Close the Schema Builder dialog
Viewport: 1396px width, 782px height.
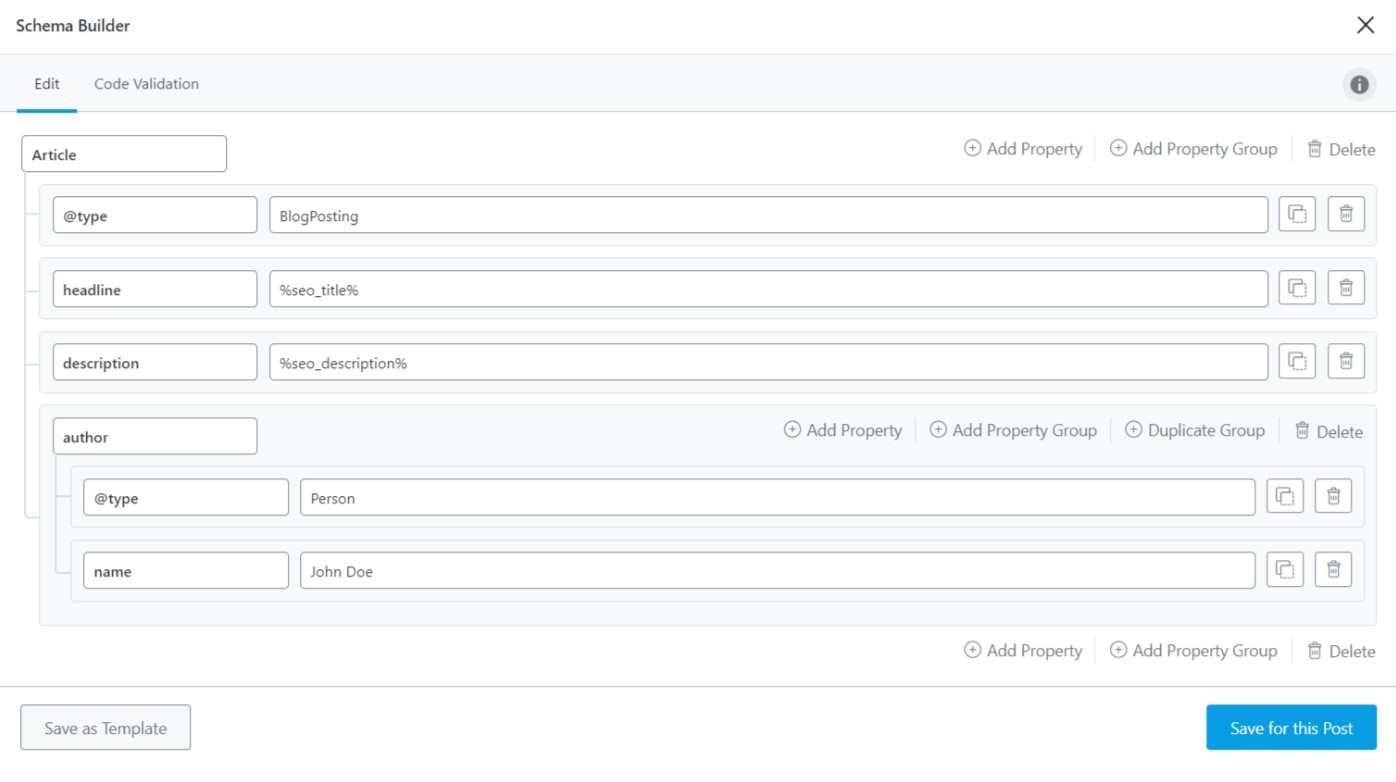1365,25
